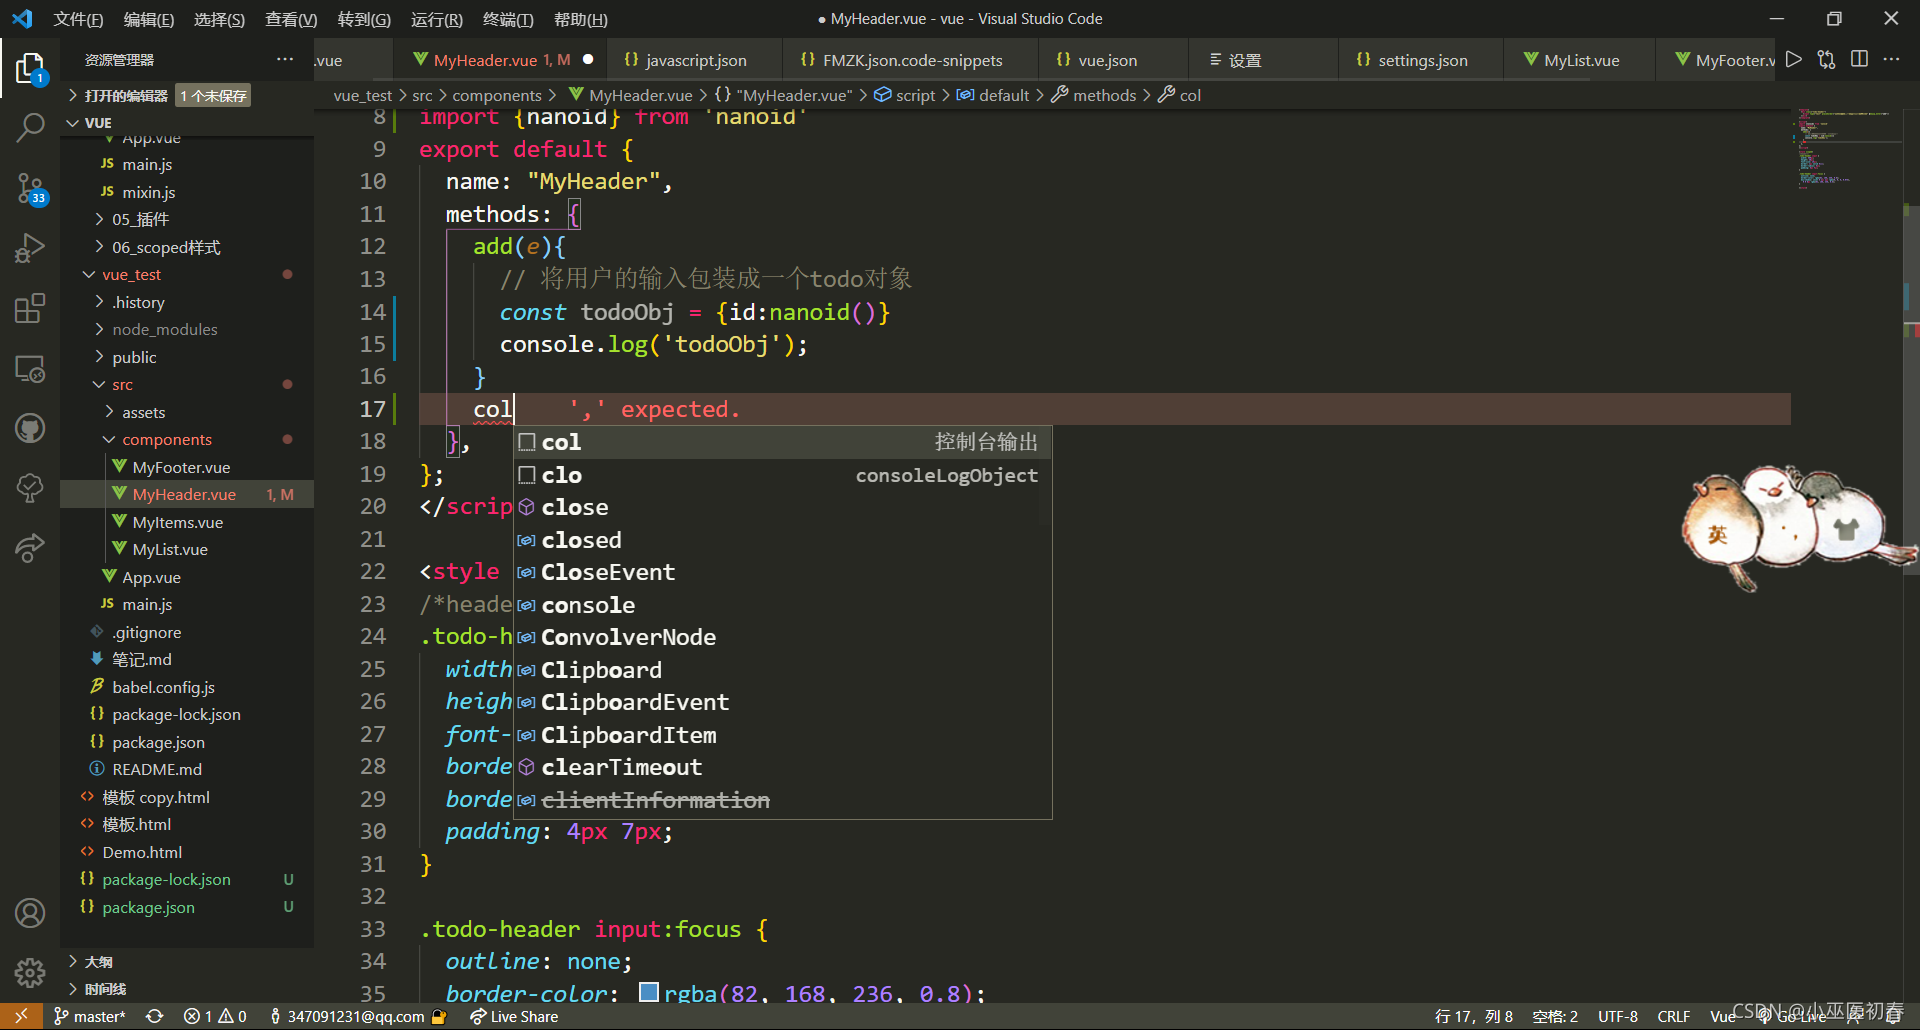Viewport: 1920px width, 1030px height.
Task: Expand the 05_插件 folder
Action: (x=140, y=219)
